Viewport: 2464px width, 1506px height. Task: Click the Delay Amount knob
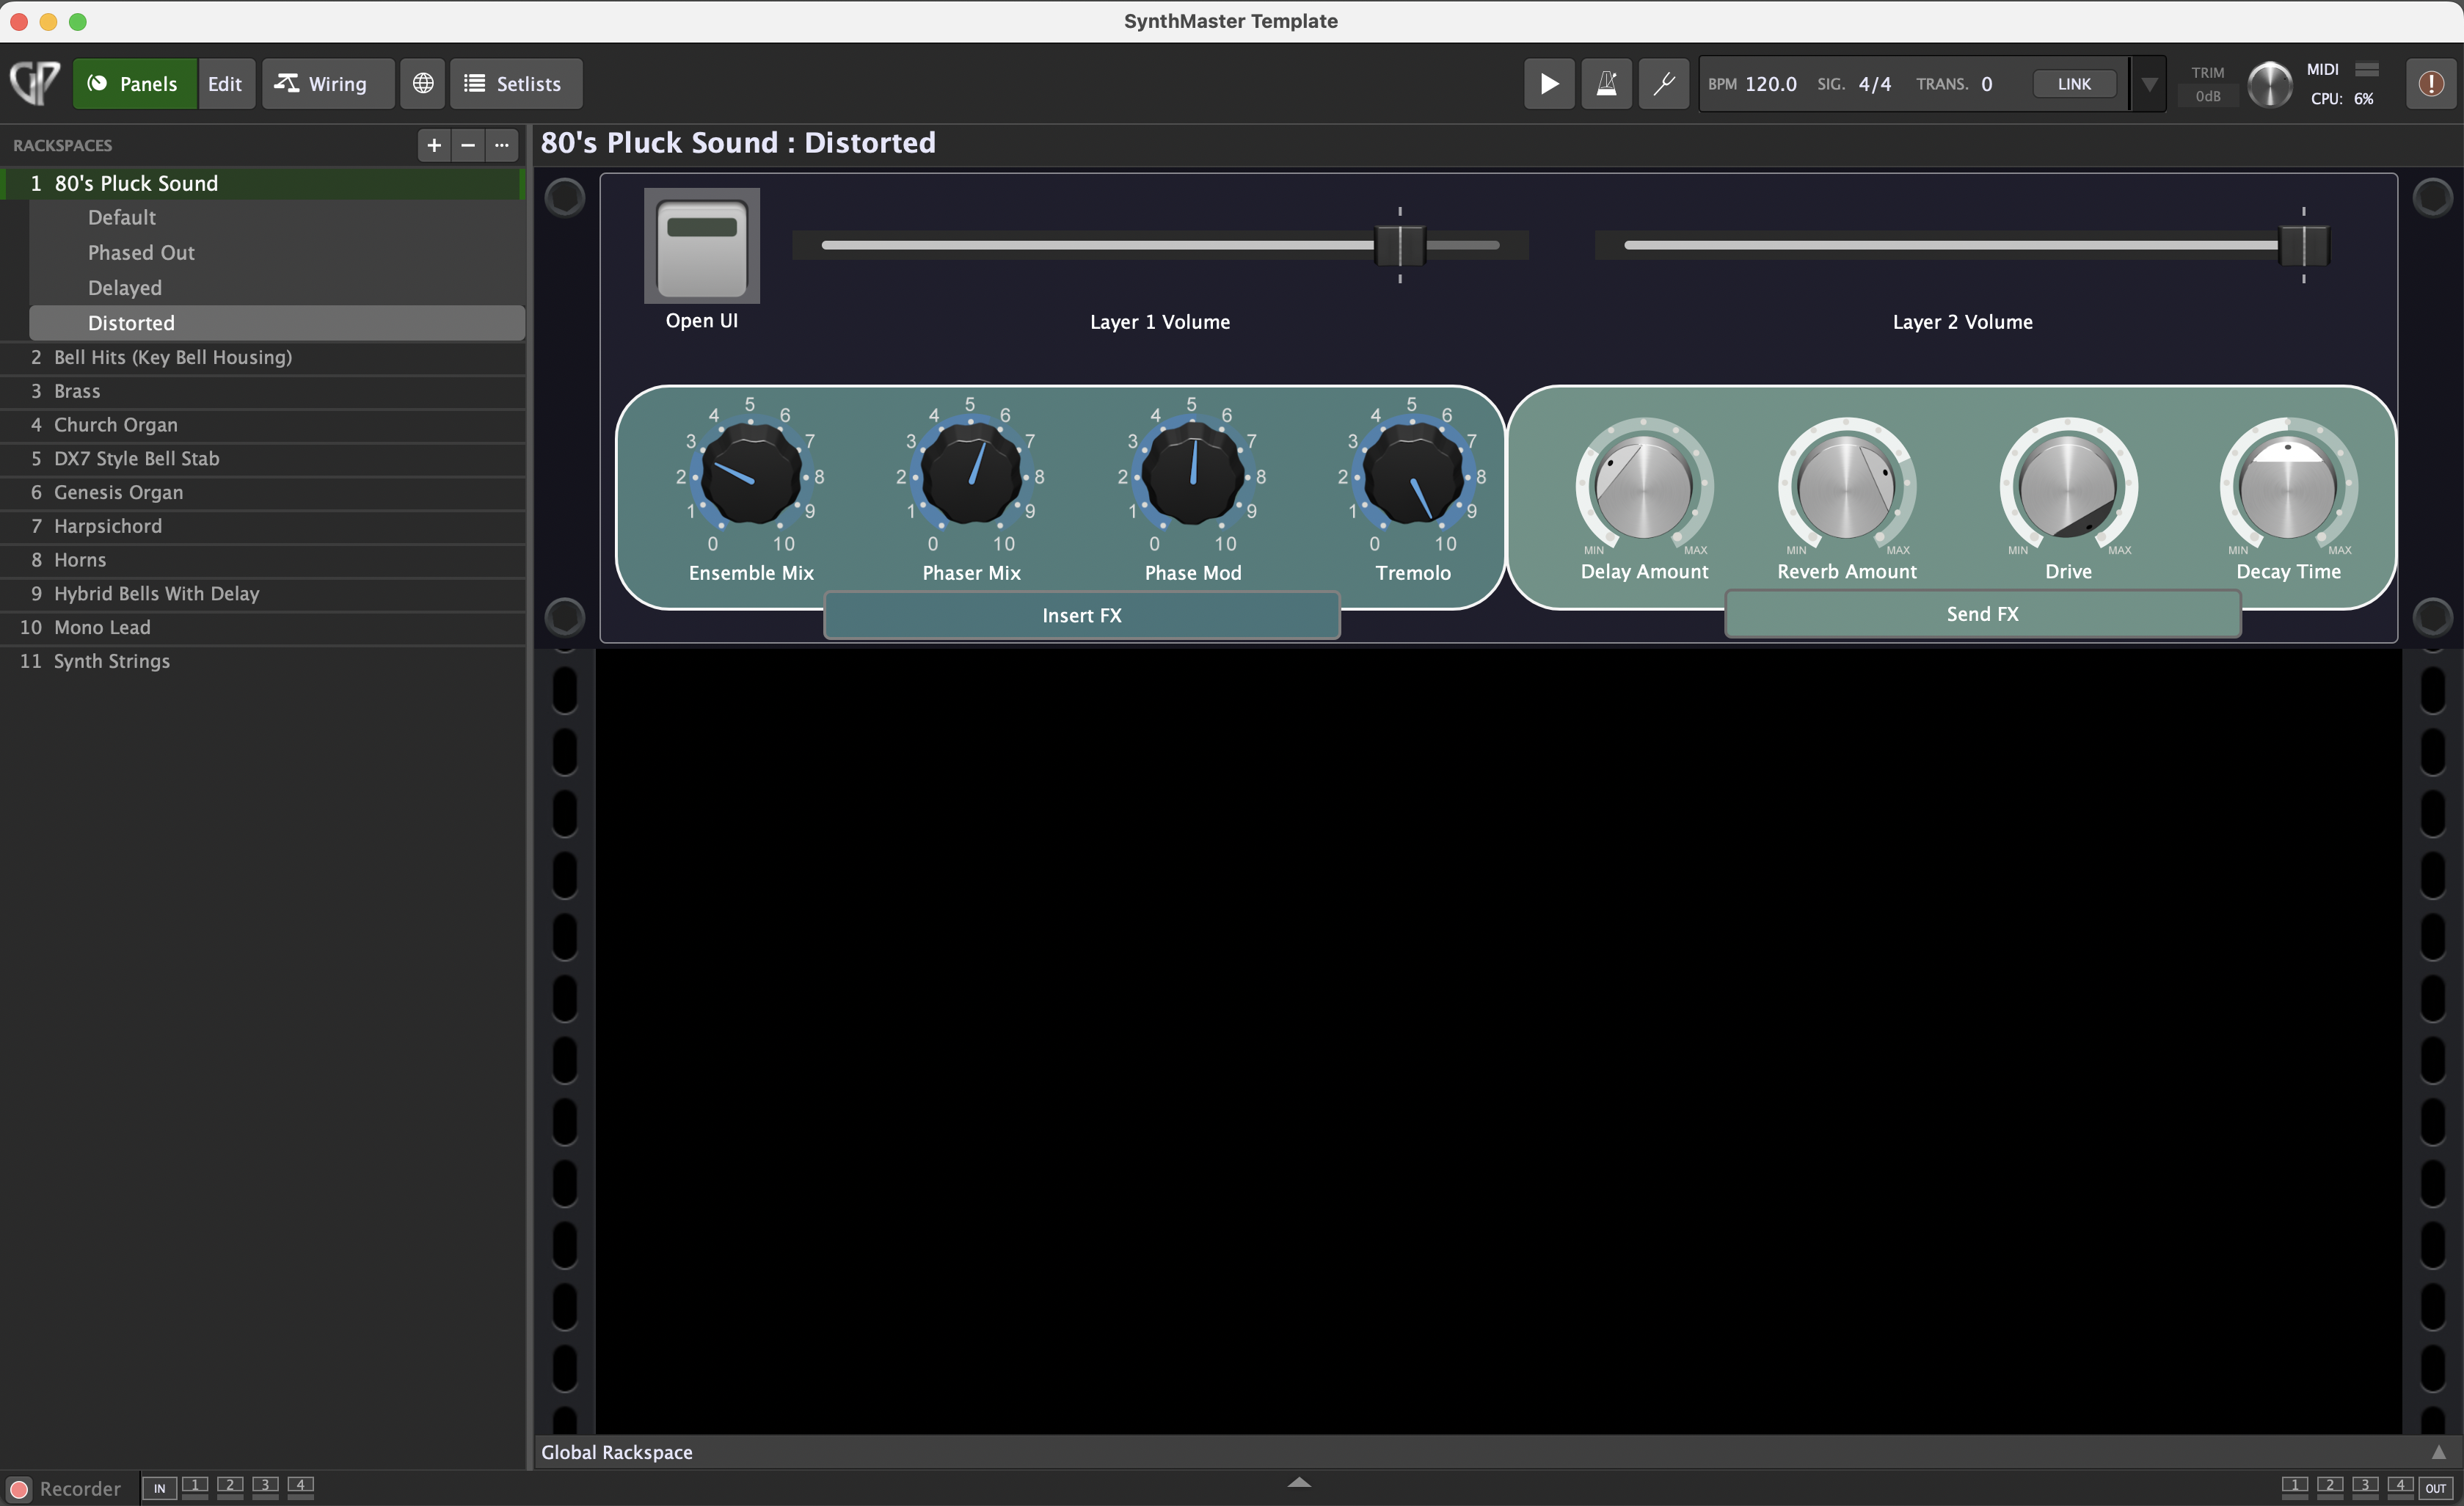point(1644,487)
